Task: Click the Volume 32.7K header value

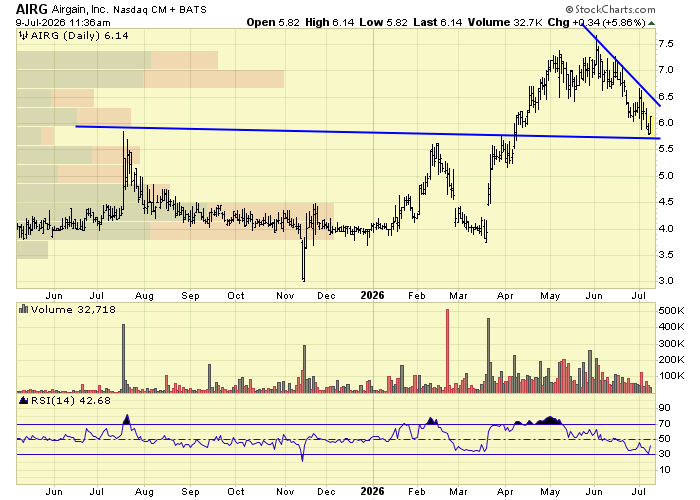Action: [504, 22]
